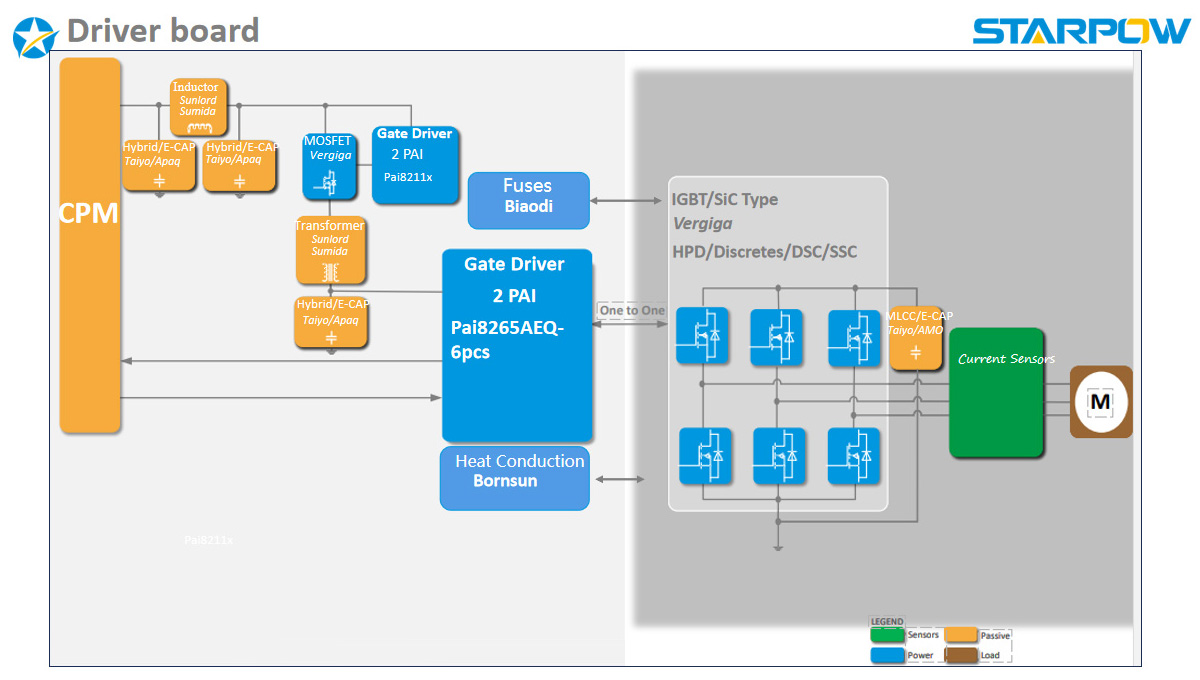Select the lower-right IGBT switch icon
This screenshot has width=1200, height=680.
(x=854, y=456)
